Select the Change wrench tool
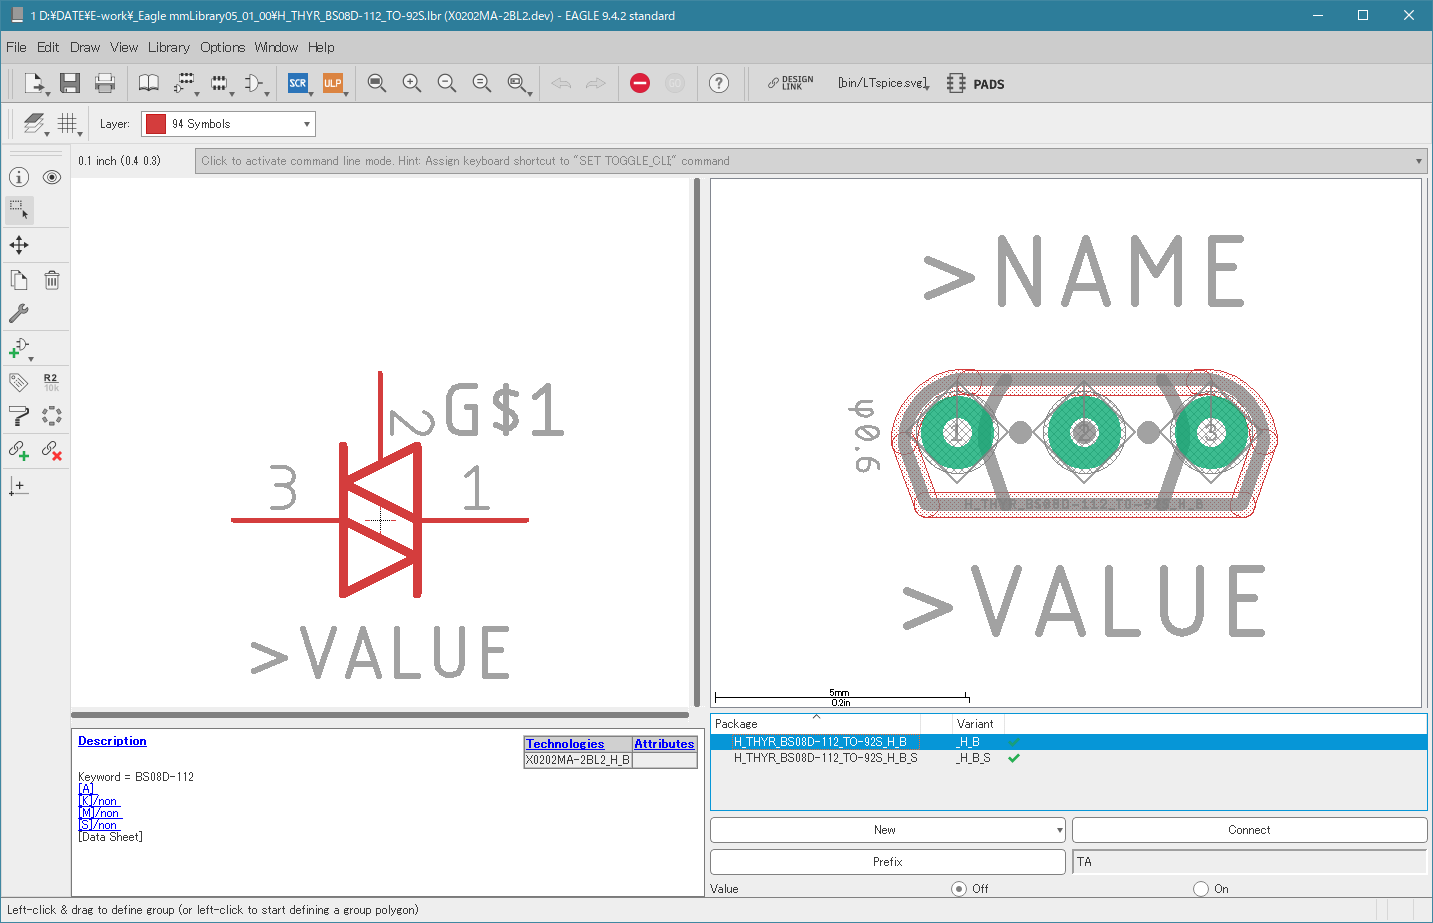 tap(19, 313)
